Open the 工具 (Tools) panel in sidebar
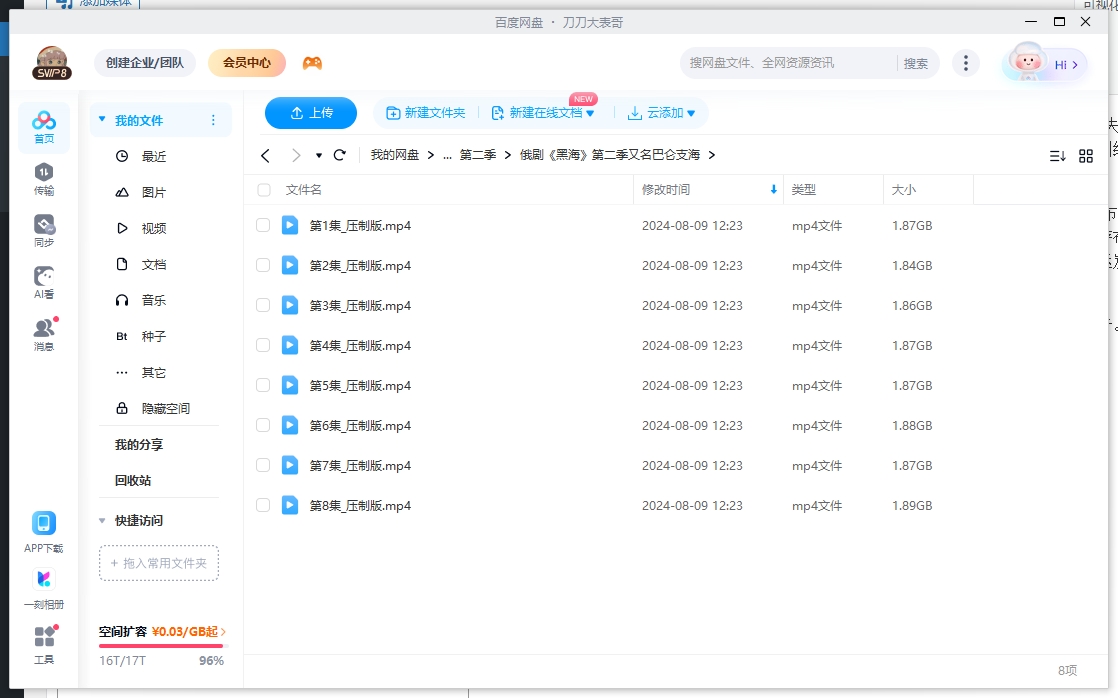Viewport: 1118px width, 698px height. click(44, 641)
